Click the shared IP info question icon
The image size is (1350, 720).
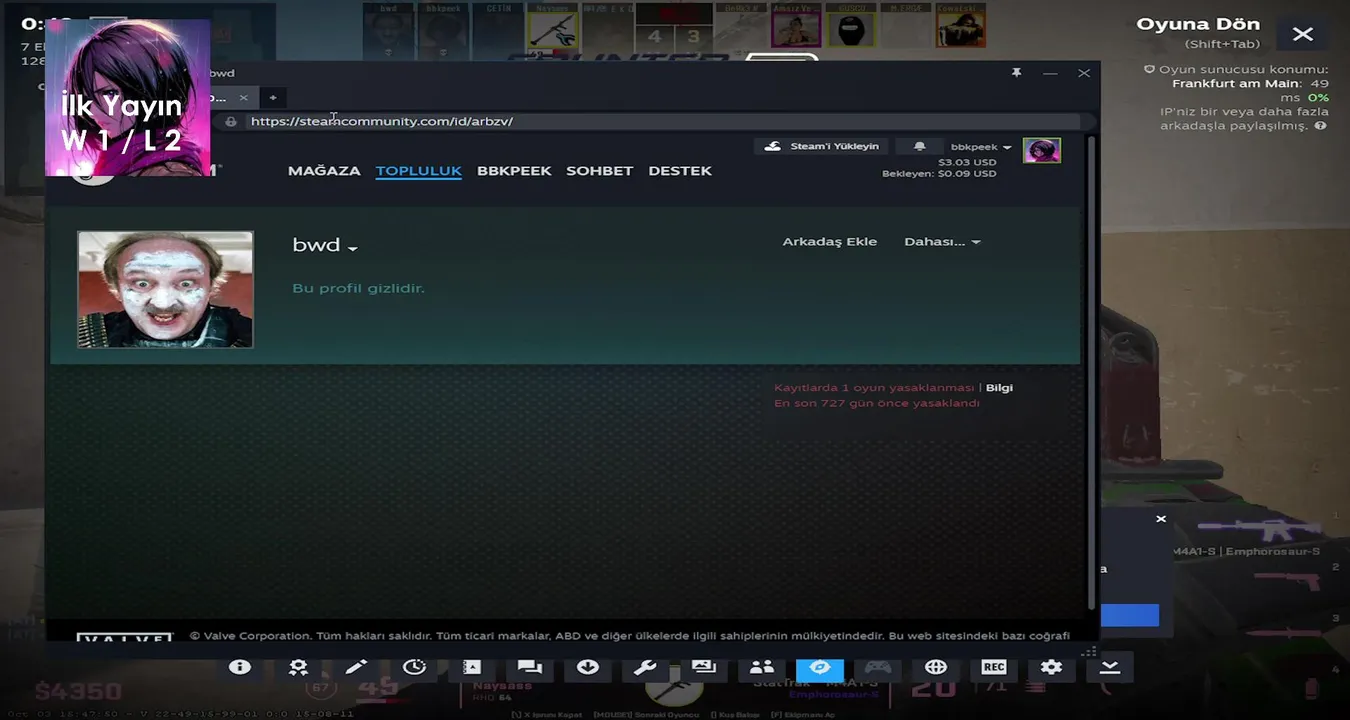click(1320, 126)
